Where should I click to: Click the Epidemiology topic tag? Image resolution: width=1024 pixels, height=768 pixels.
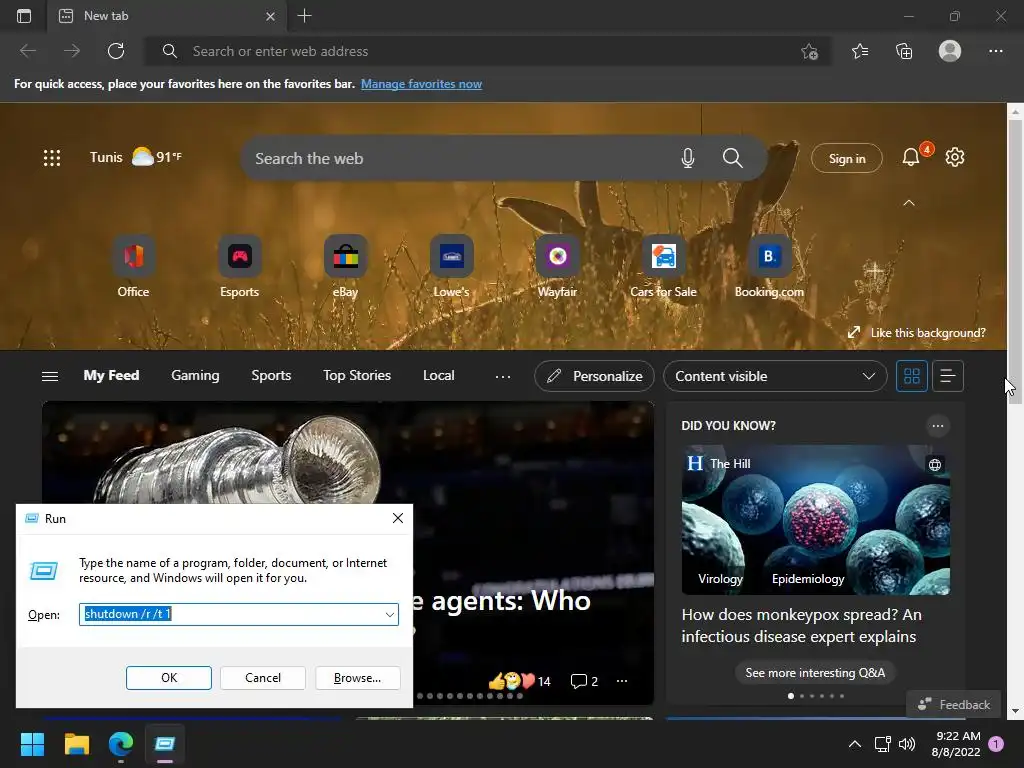(x=808, y=579)
